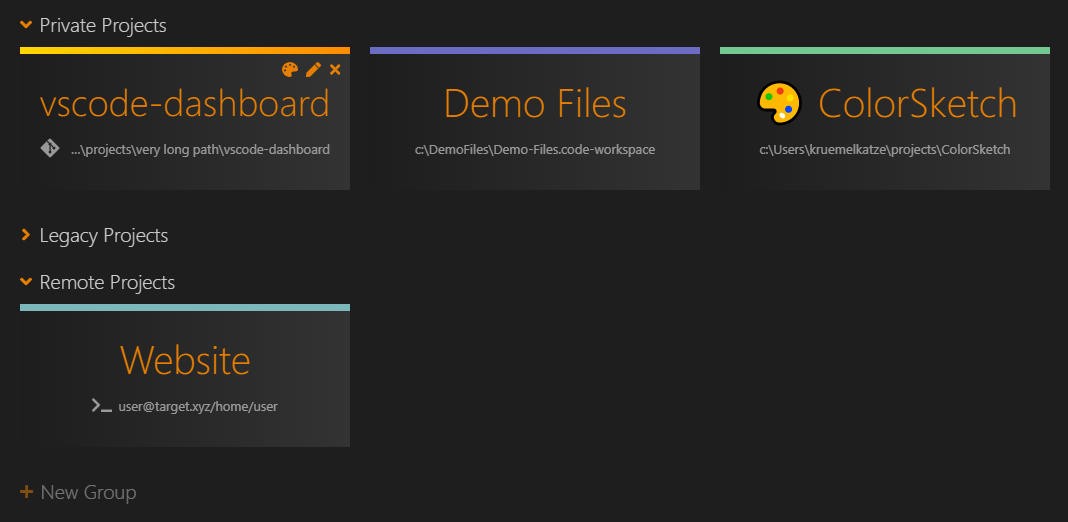Click the painter's palette emoji on ColorSketch

(779, 103)
